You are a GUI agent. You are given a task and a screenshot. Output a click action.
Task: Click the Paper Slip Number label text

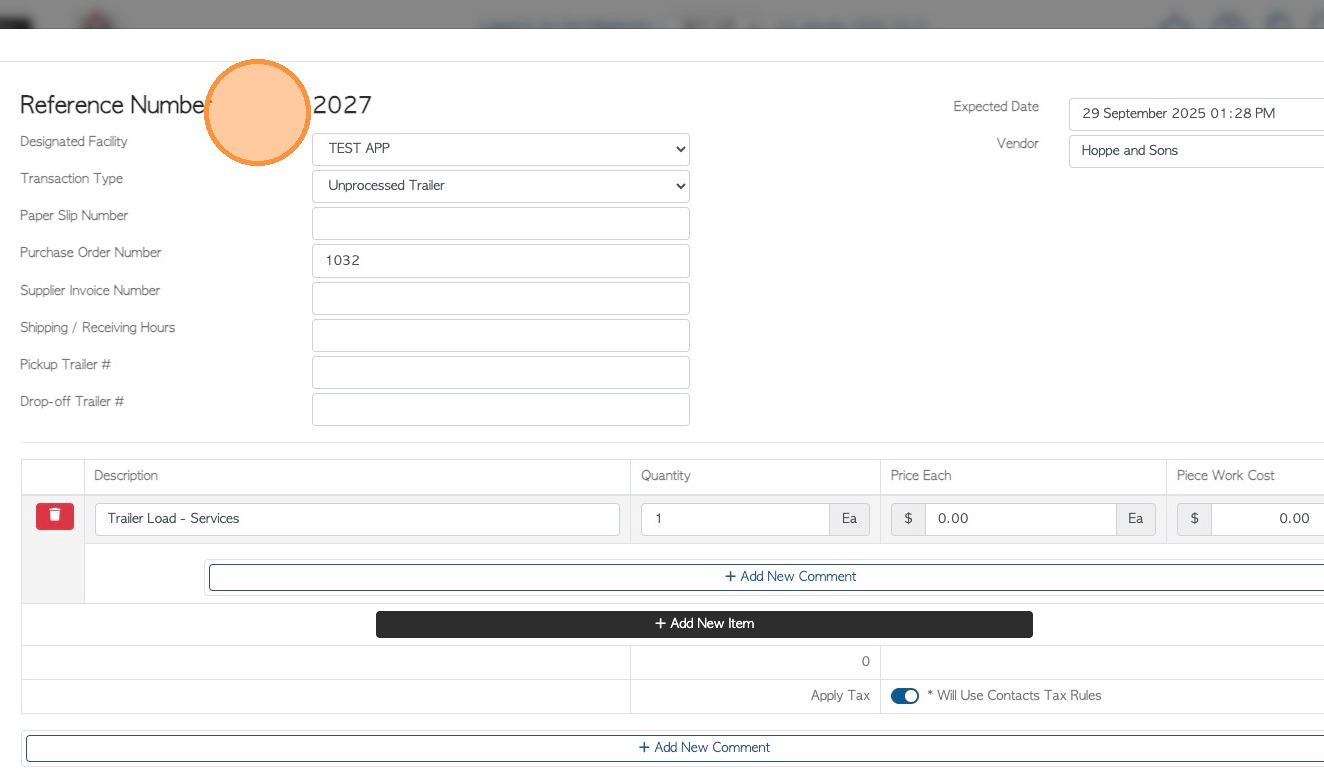coord(74,216)
